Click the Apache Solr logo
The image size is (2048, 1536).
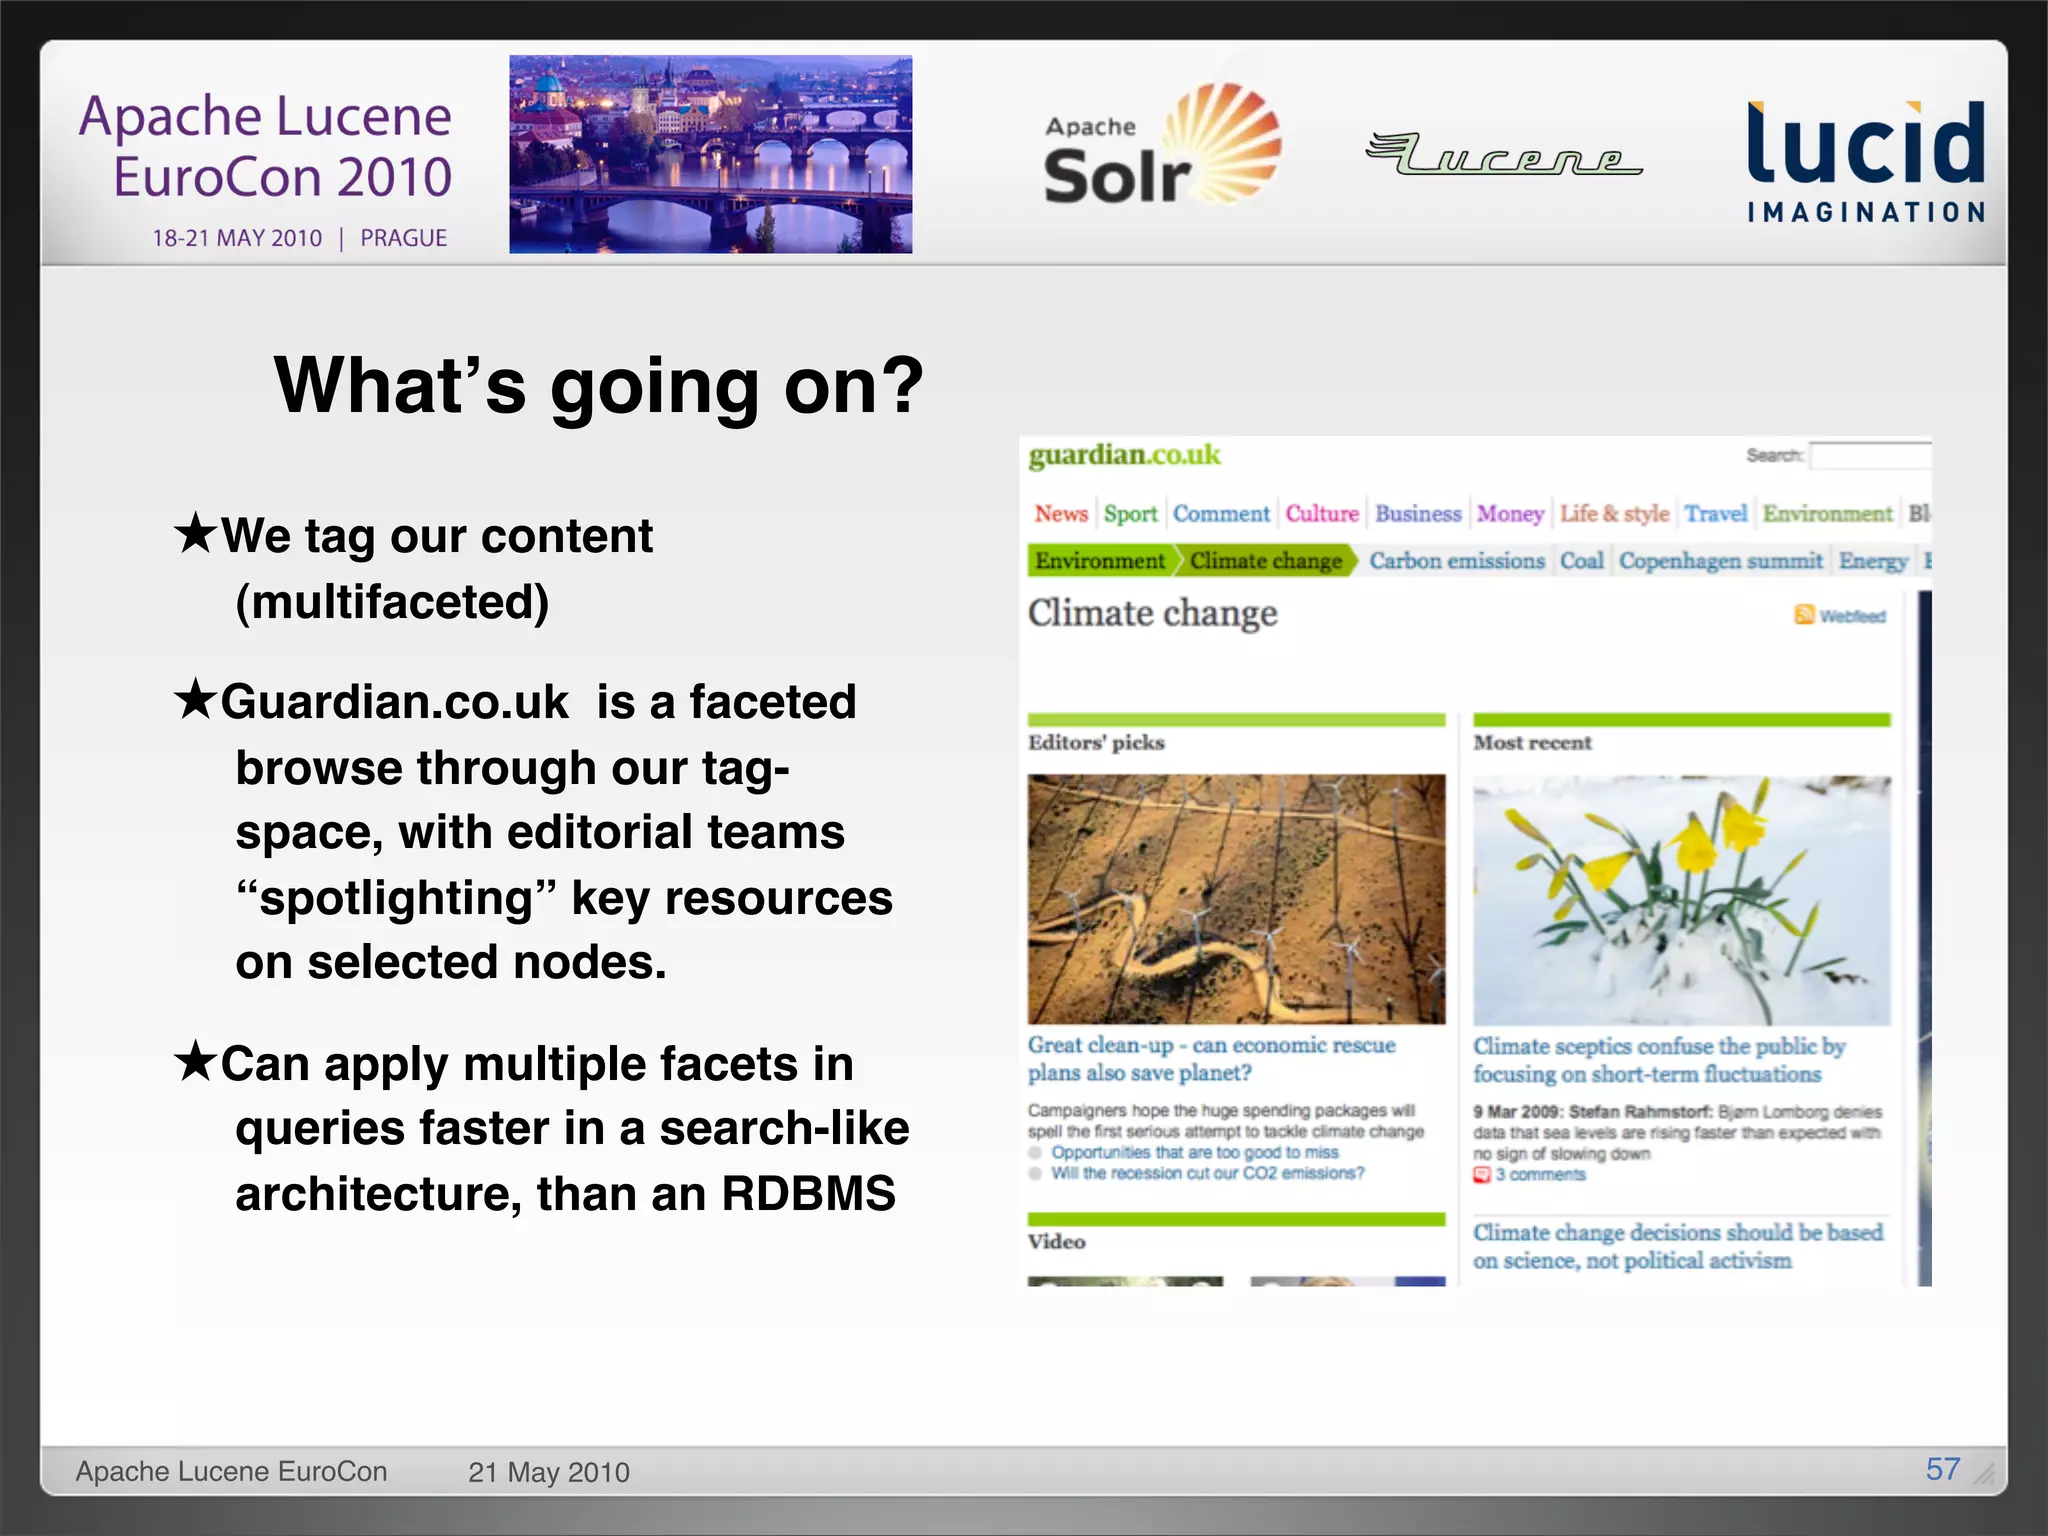tap(1162, 145)
